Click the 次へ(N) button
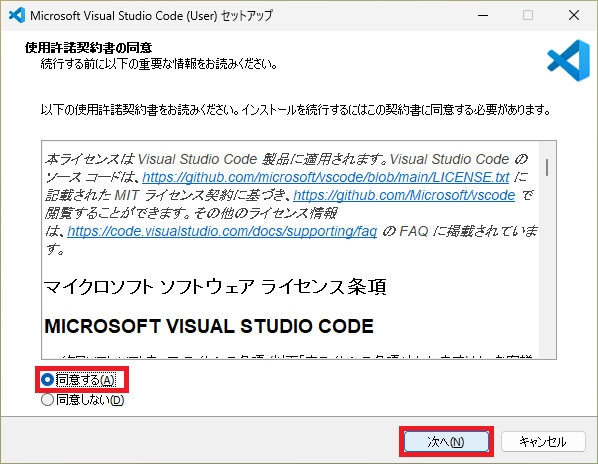This screenshot has width=598, height=464. pos(446,442)
